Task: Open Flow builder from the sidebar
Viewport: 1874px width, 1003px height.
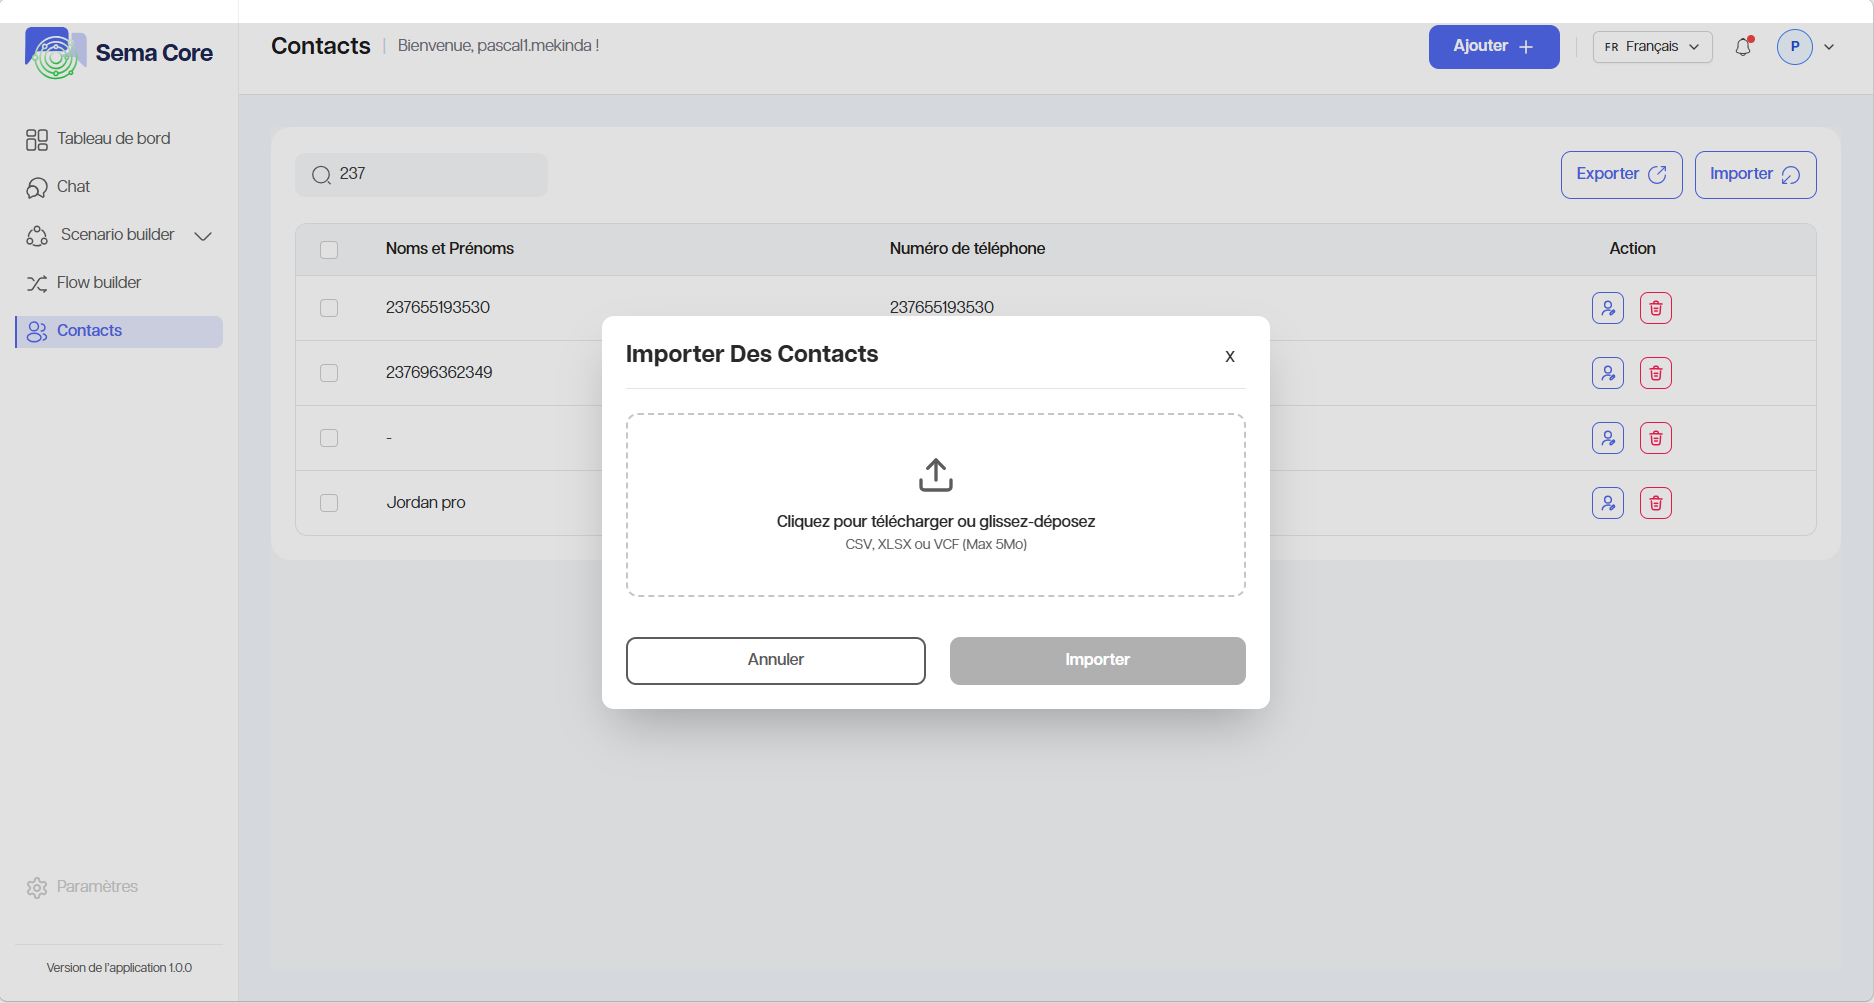Action: click(99, 283)
